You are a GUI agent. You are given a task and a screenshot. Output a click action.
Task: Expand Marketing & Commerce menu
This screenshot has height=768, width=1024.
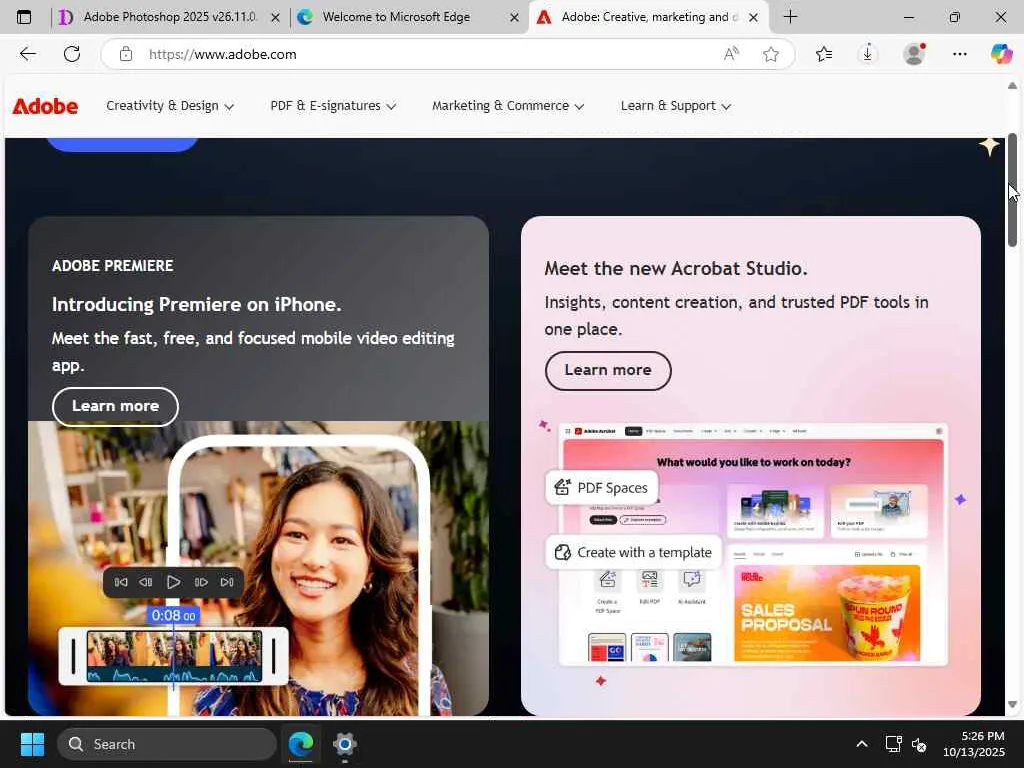pyautogui.click(x=508, y=106)
